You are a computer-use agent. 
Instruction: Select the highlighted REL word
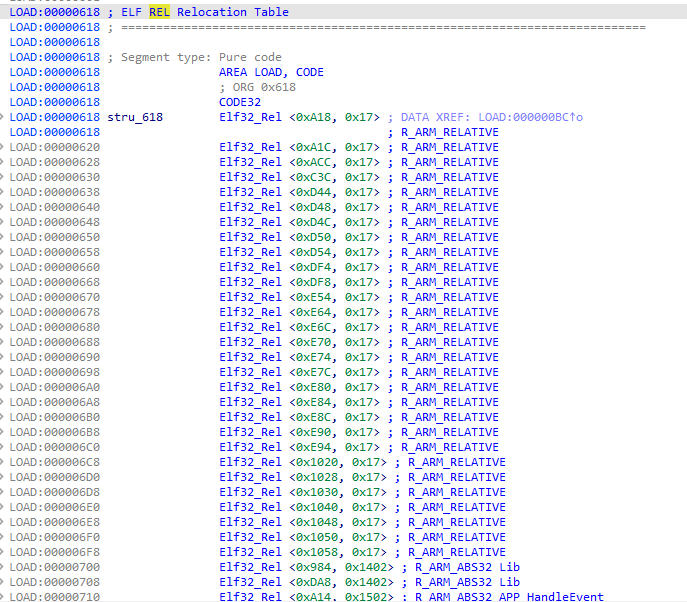[159, 12]
